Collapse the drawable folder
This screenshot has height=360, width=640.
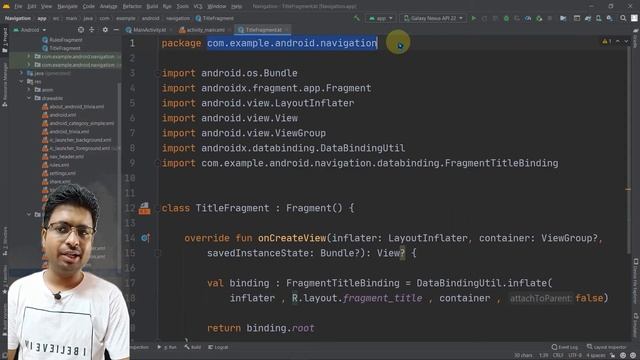tap(29, 98)
